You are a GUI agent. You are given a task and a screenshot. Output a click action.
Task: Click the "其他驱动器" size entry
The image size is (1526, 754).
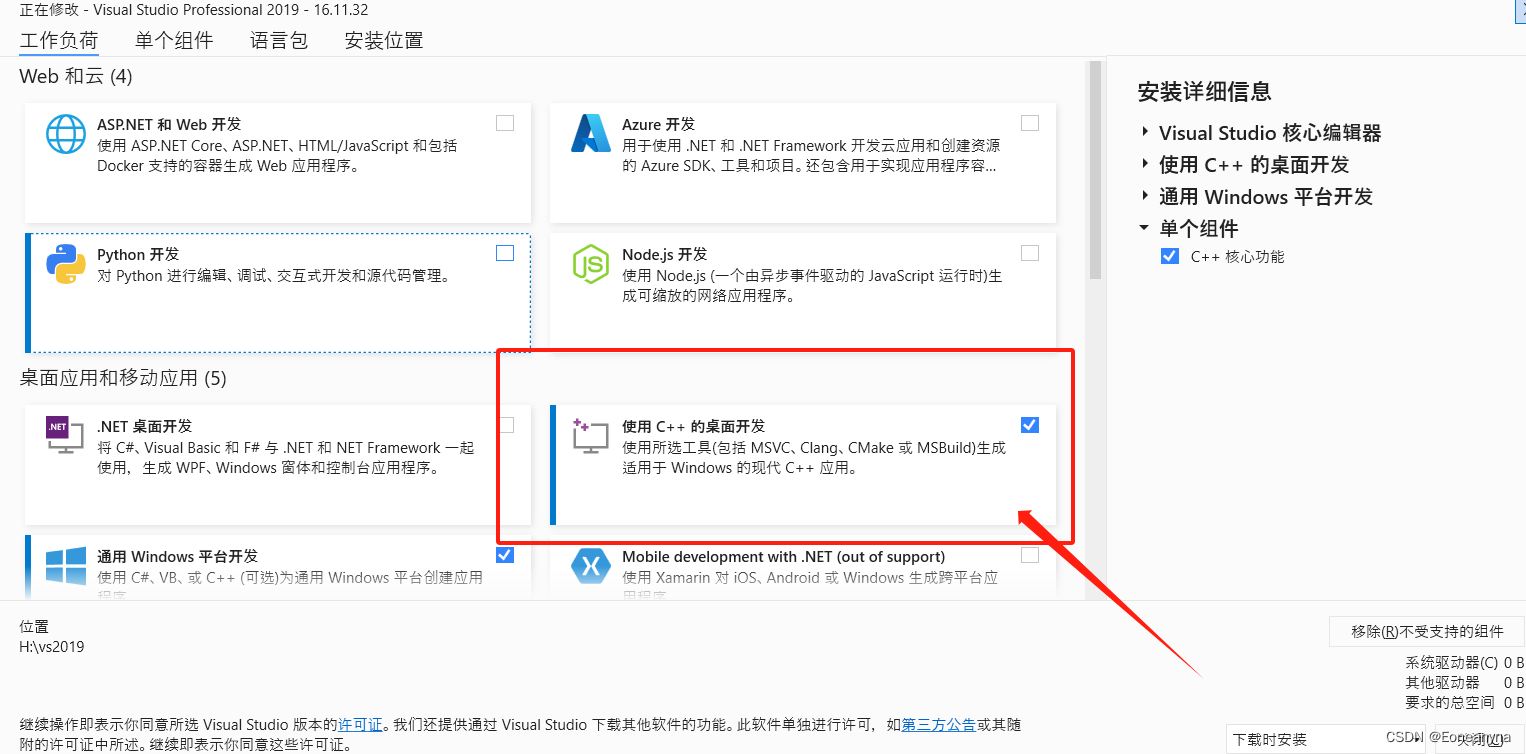(1465, 682)
